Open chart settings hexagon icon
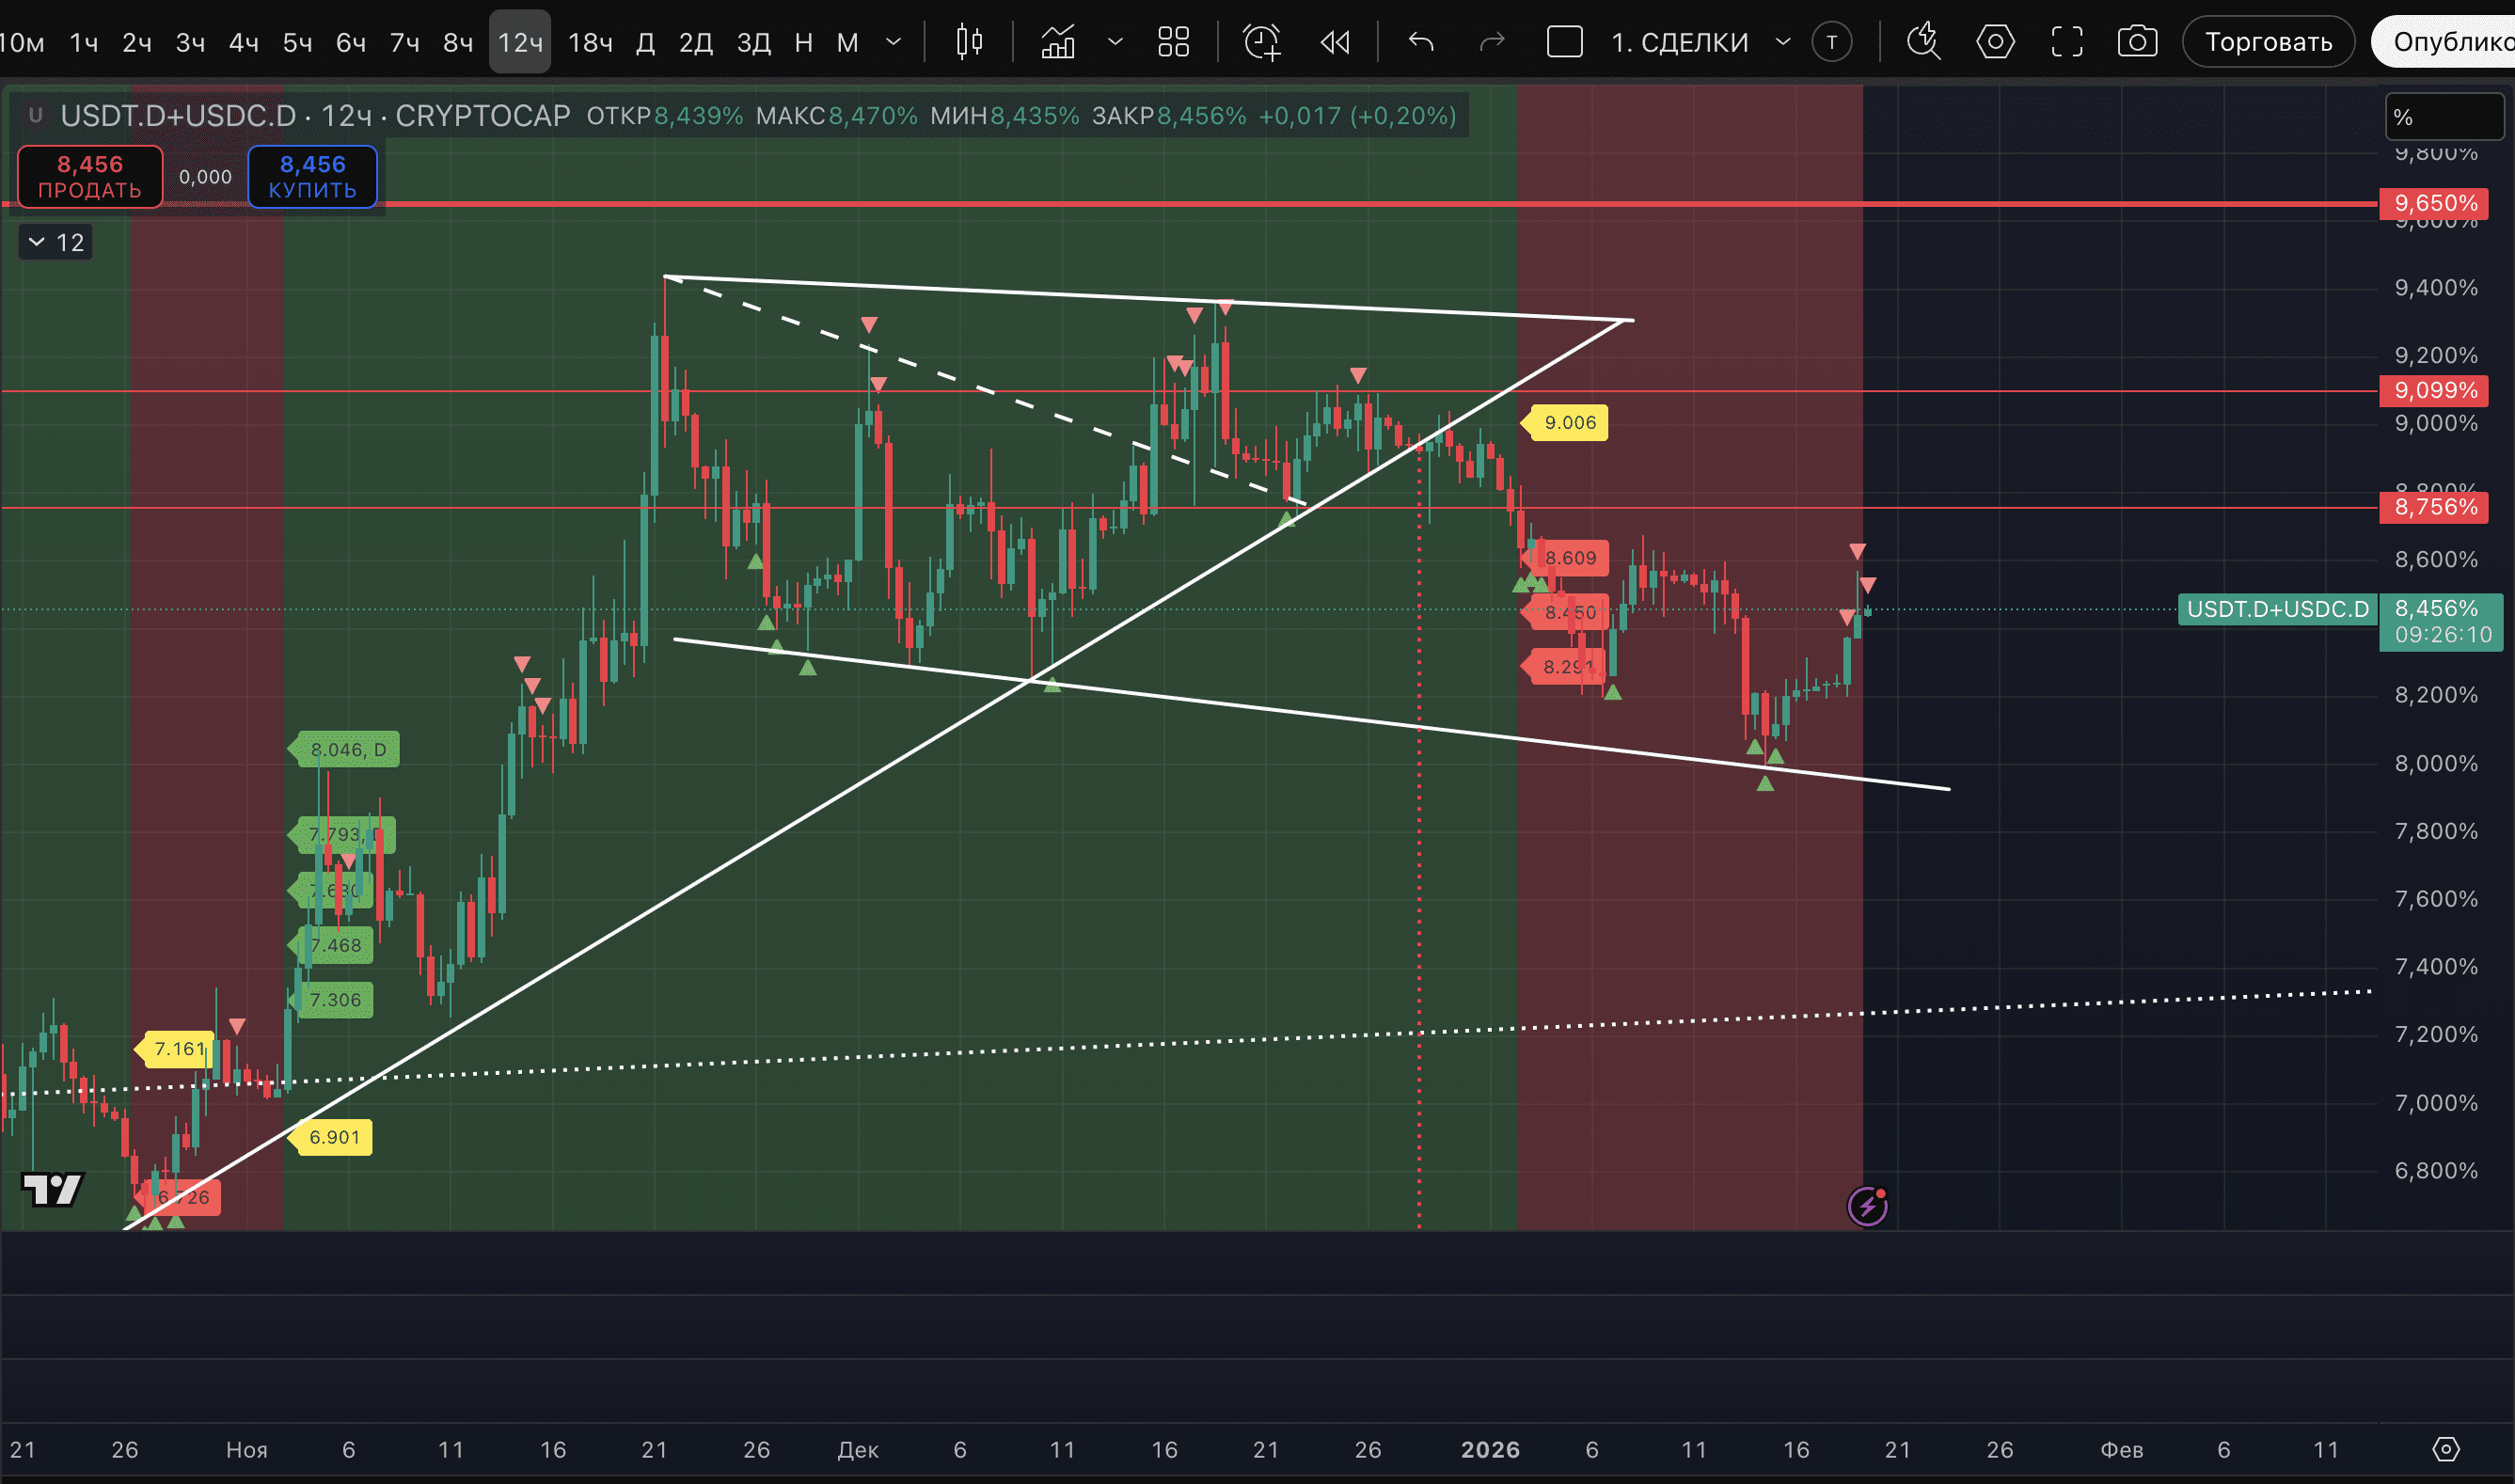 1995,42
